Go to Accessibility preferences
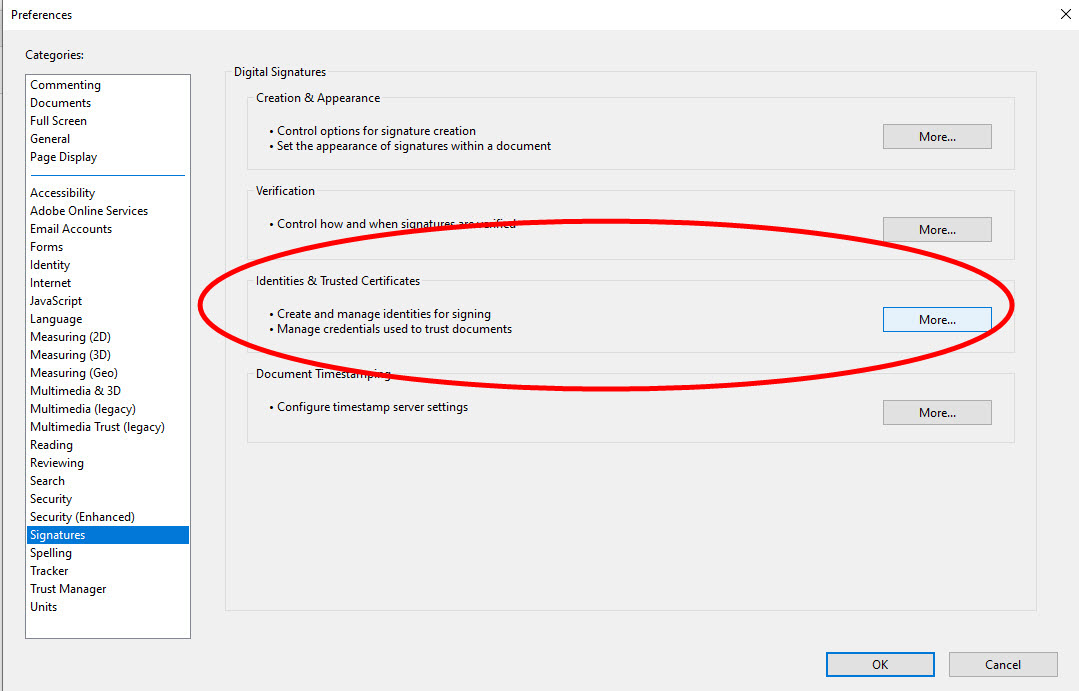 (62, 193)
